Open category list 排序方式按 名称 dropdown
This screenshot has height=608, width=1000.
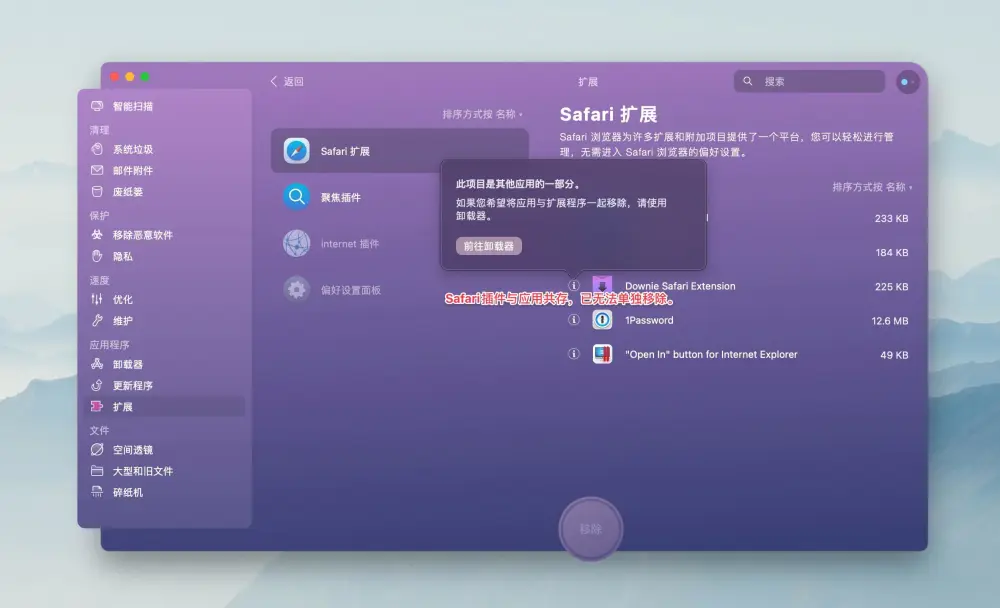(x=482, y=114)
